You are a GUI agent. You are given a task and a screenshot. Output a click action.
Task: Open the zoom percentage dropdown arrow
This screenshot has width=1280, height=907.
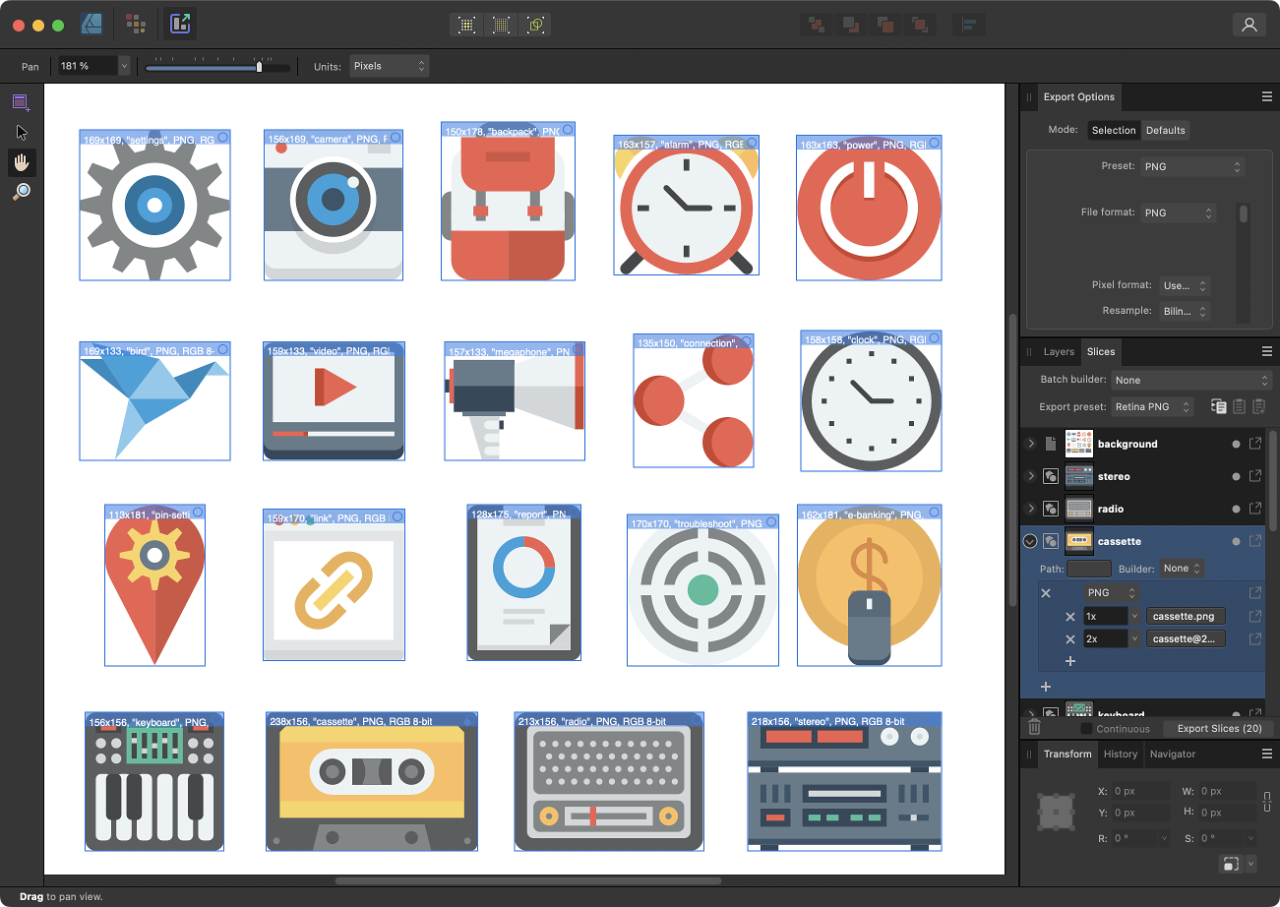(x=124, y=66)
